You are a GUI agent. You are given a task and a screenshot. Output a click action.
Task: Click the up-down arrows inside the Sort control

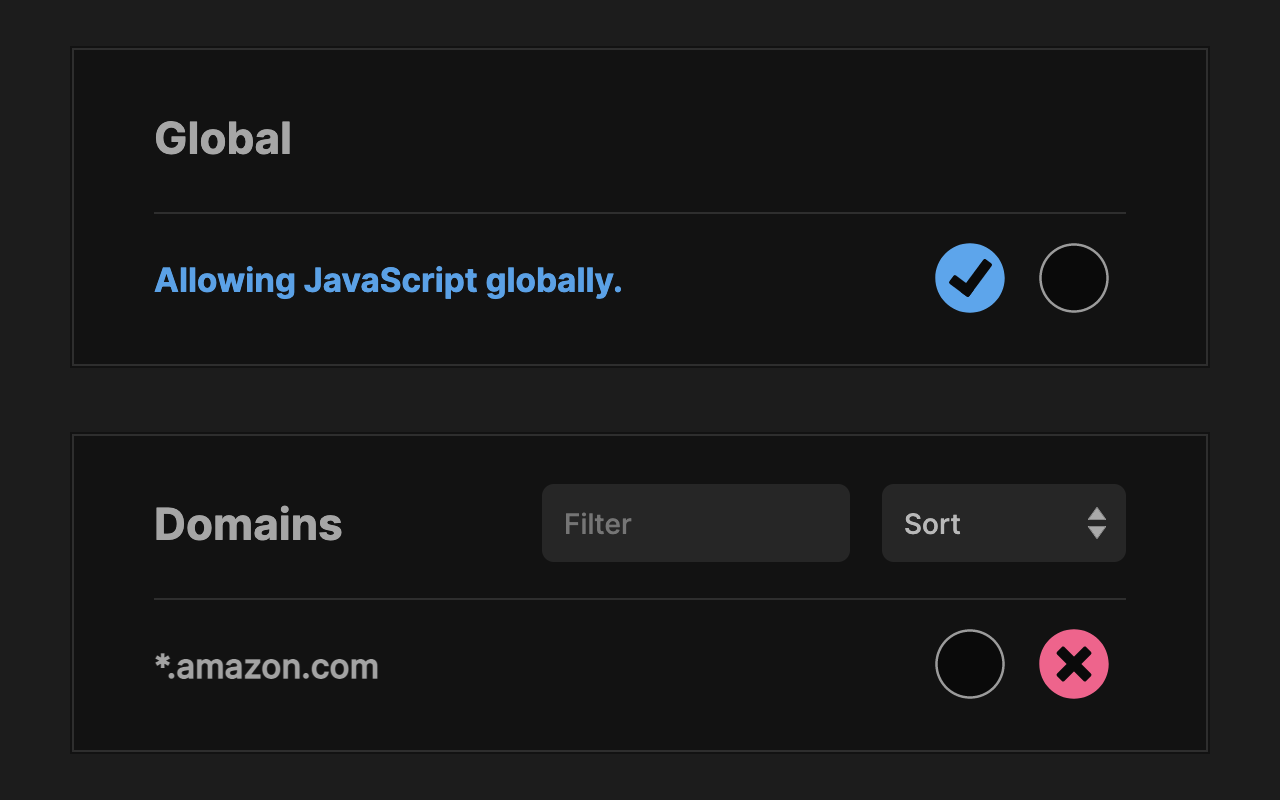(1095, 522)
